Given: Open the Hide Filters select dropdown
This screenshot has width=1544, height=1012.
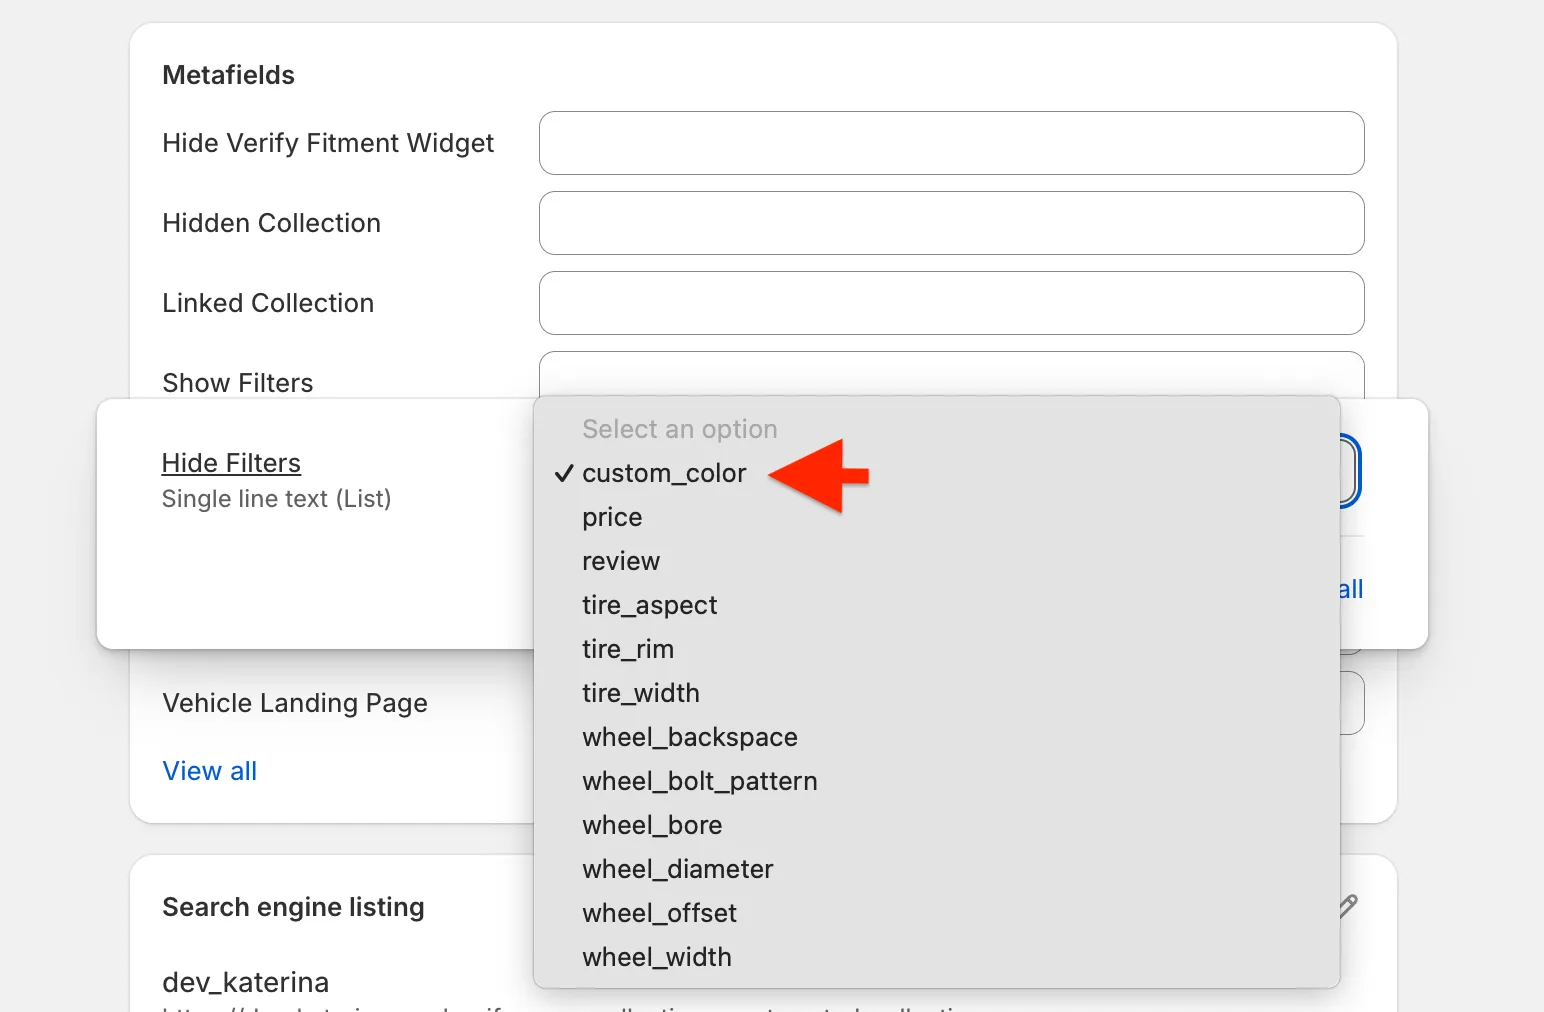Looking at the screenshot, I should (1349, 471).
